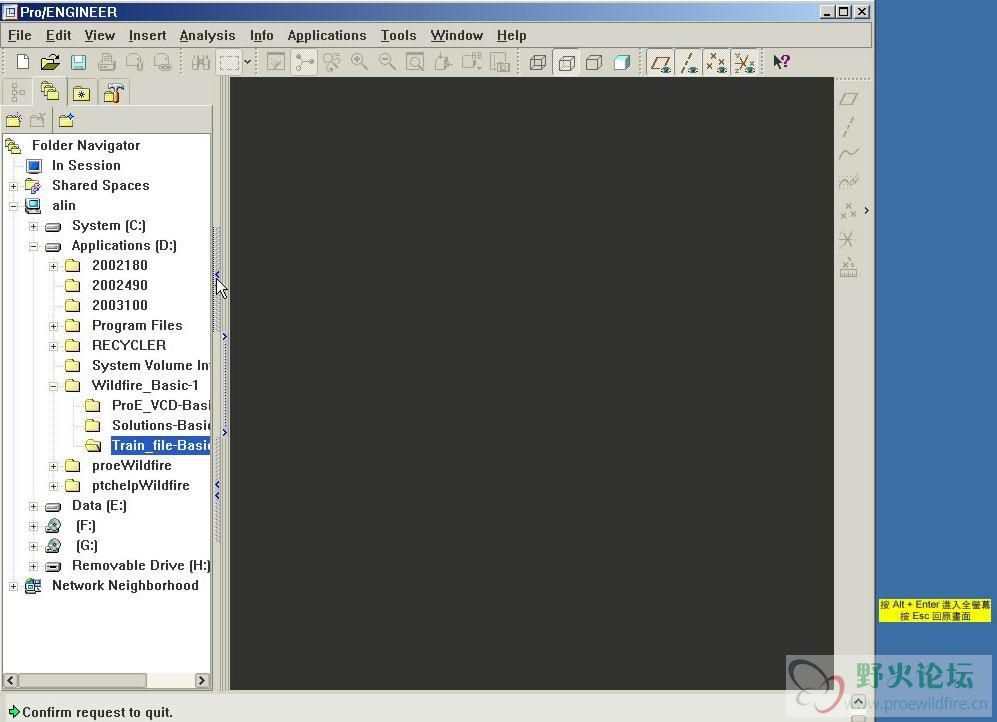
Task: Click the navigator scrollbar left arrow
Action: 10,681
